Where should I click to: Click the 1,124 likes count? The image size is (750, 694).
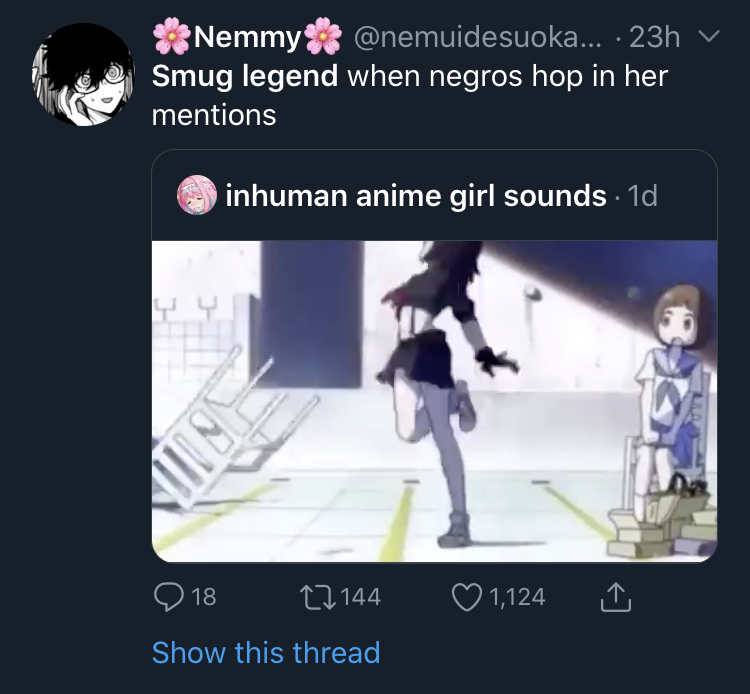517,597
